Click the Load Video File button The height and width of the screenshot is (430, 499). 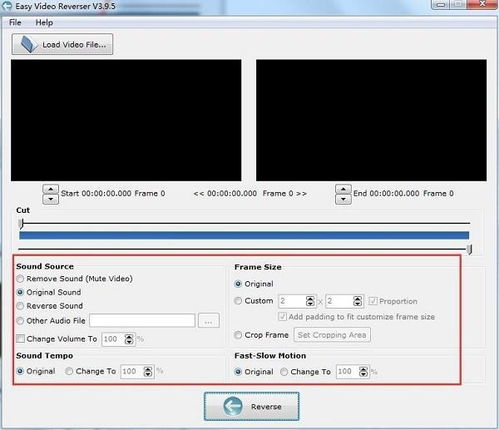[x=62, y=44]
